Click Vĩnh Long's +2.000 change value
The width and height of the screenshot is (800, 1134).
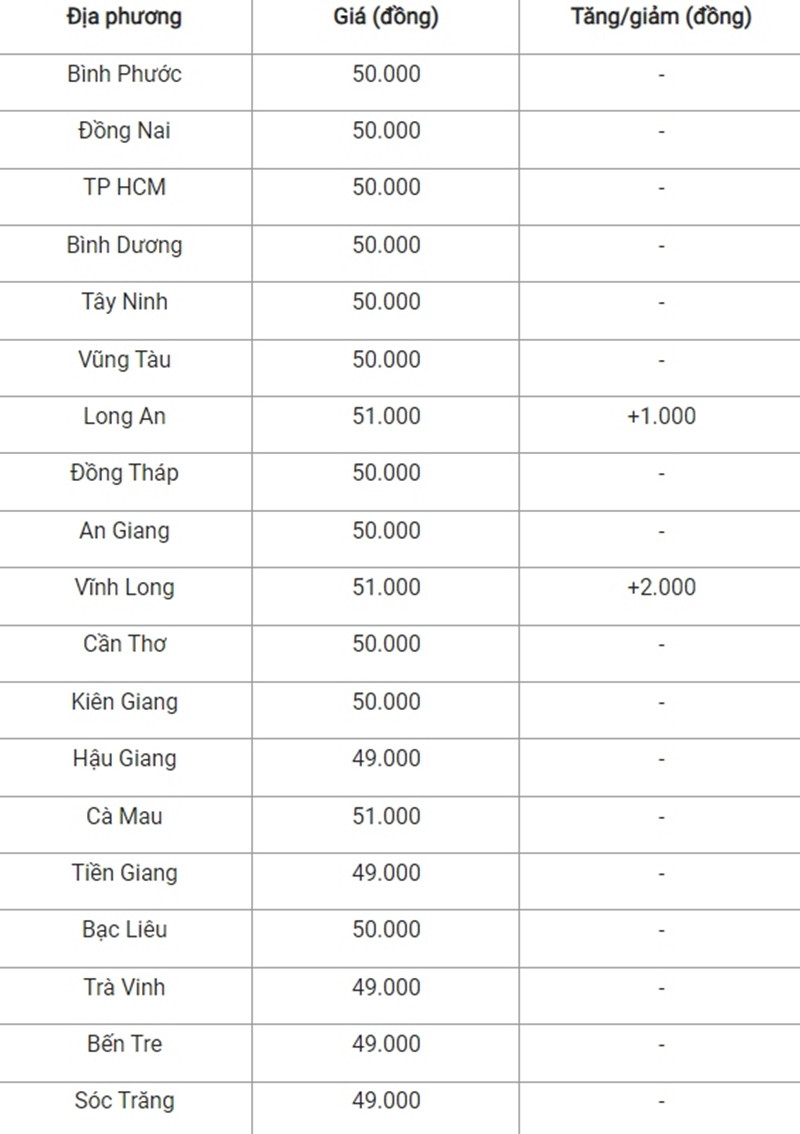coord(661,587)
